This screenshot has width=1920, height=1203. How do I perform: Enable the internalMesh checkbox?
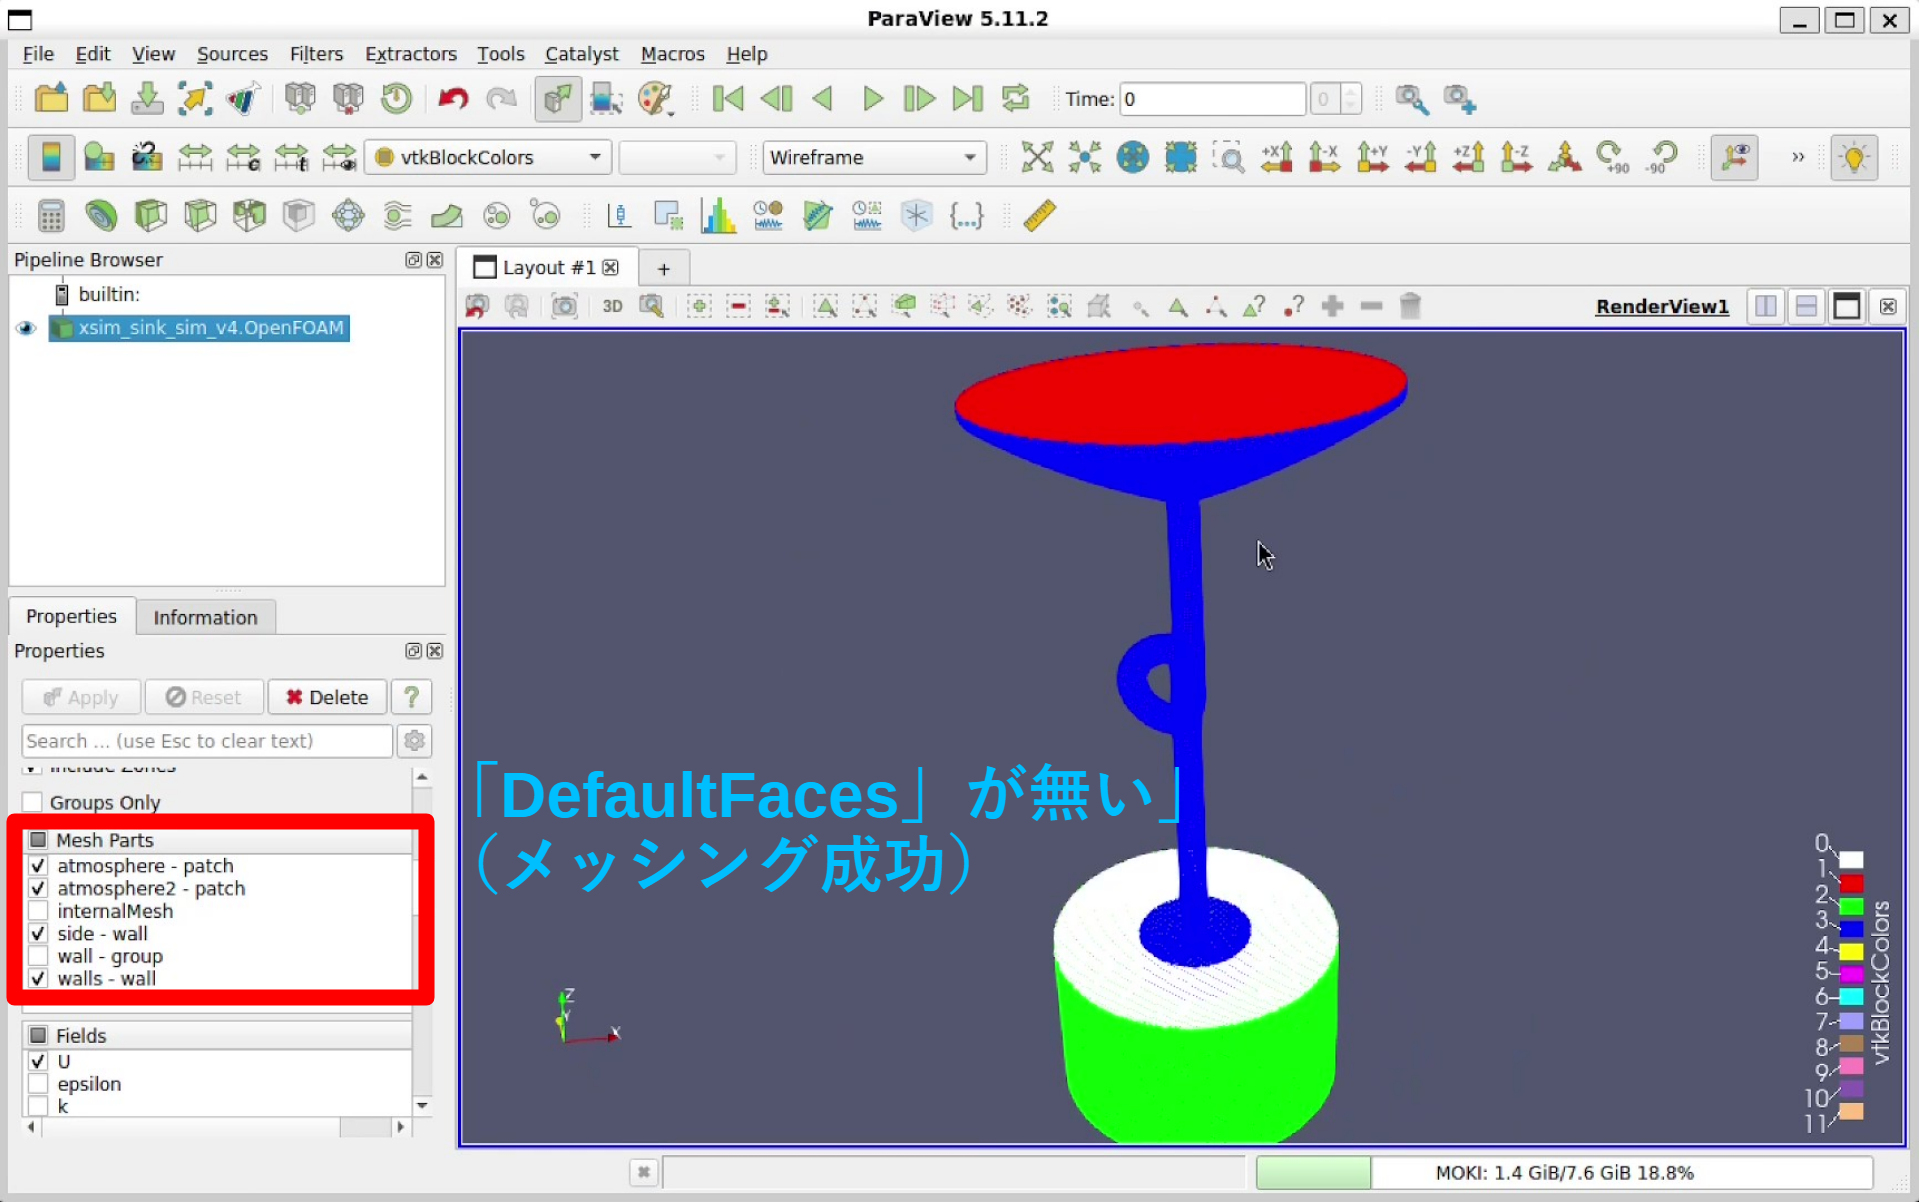pos(38,911)
